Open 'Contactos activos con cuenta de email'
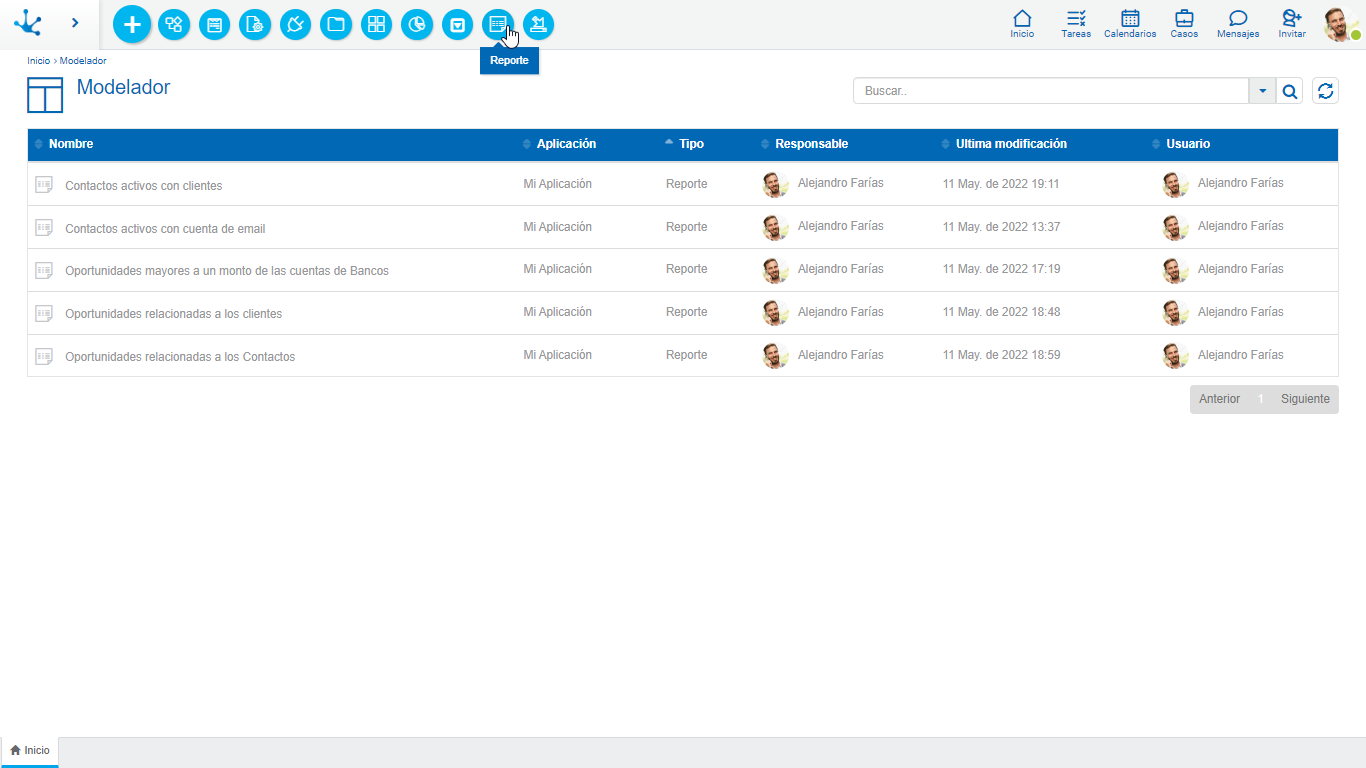 pos(165,229)
